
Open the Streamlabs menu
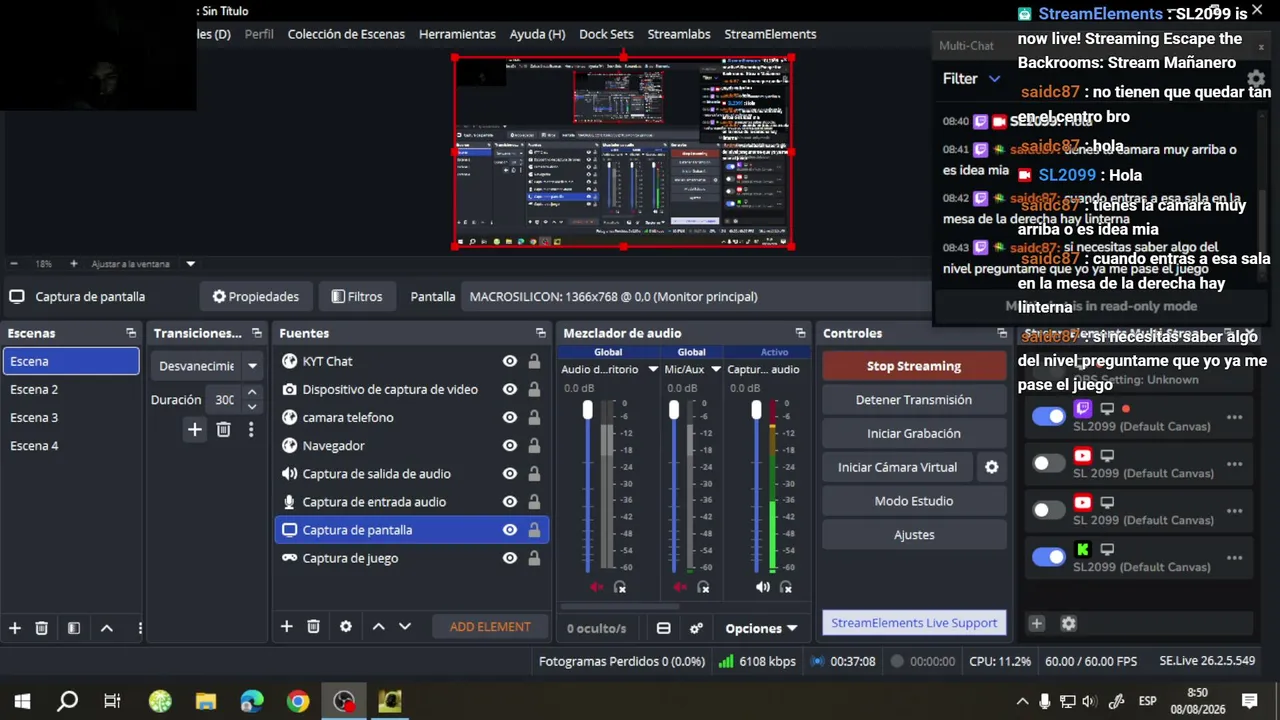point(679,34)
